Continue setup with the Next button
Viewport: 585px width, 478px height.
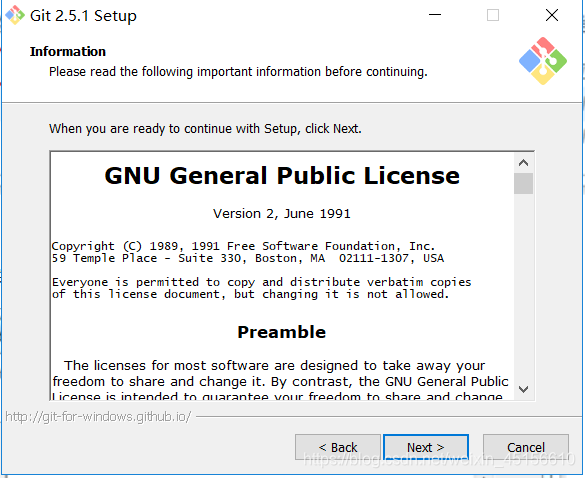coord(426,447)
